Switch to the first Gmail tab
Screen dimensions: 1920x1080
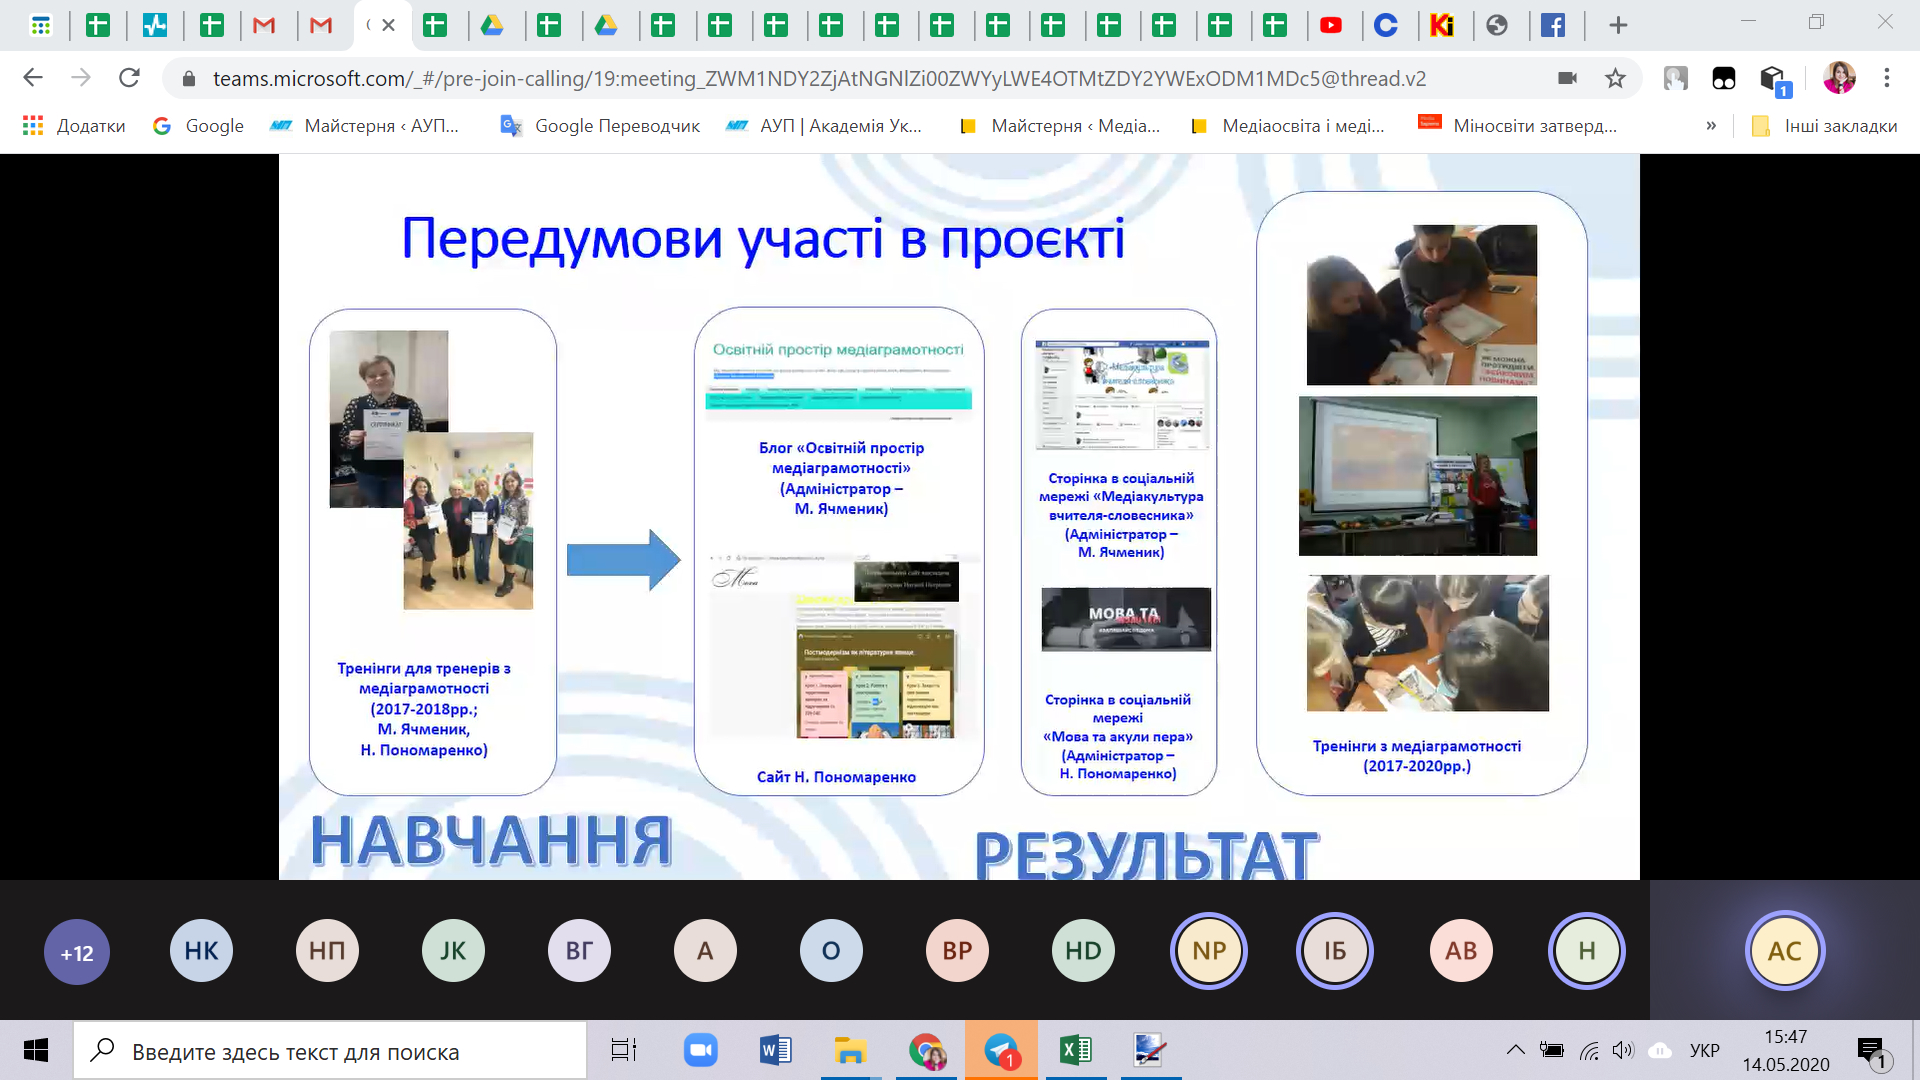pyautogui.click(x=264, y=25)
